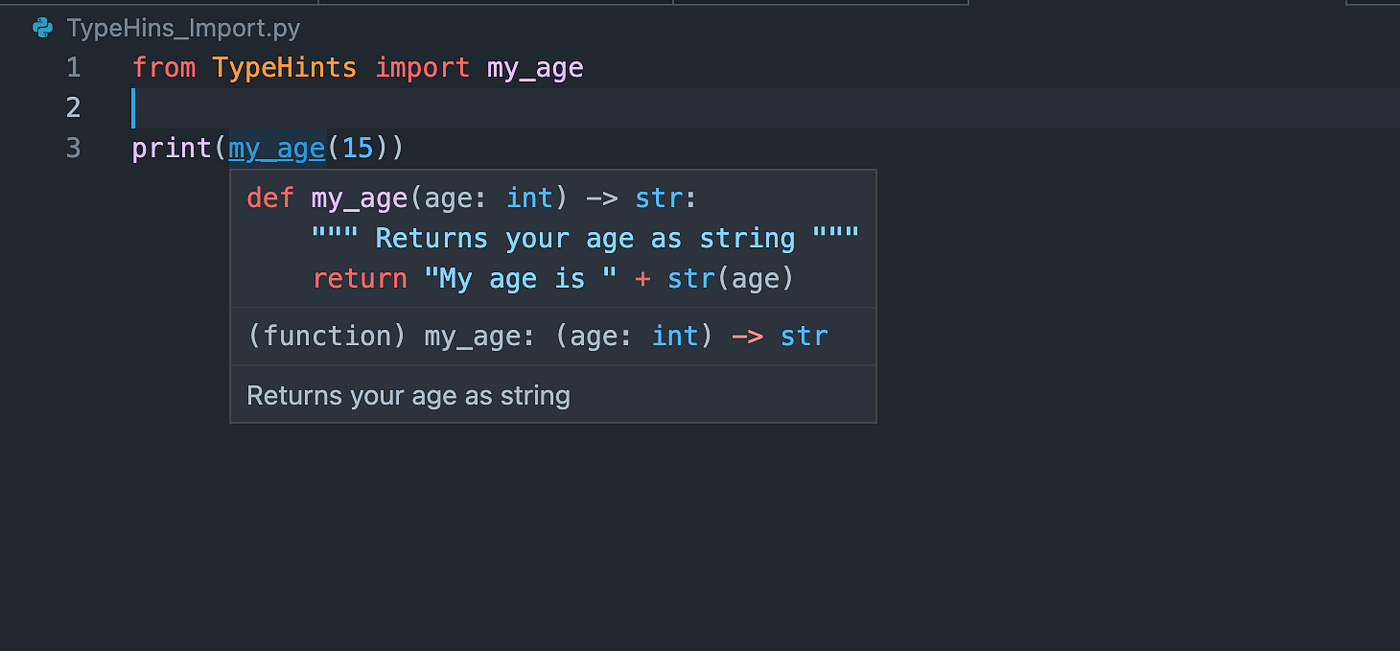Click the return statement in the hover popup

(553, 278)
